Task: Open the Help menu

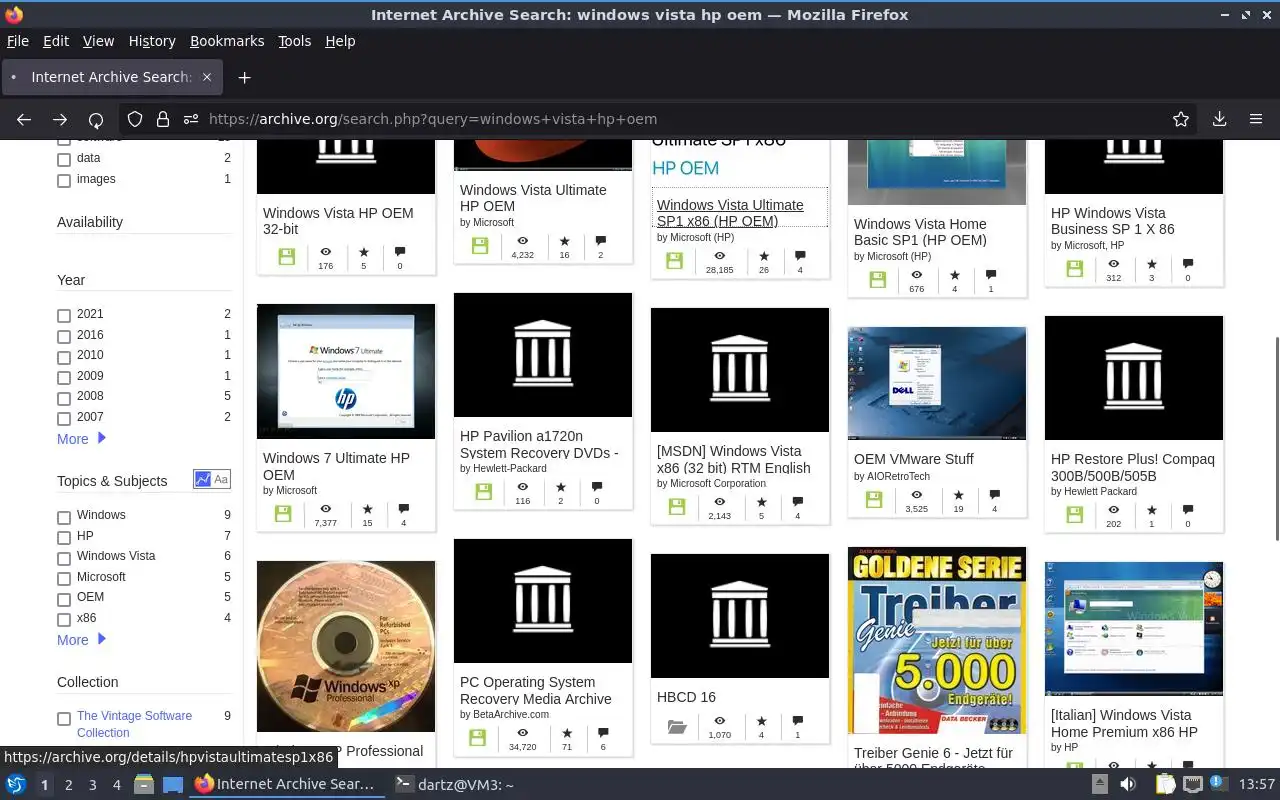Action: pos(340,41)
